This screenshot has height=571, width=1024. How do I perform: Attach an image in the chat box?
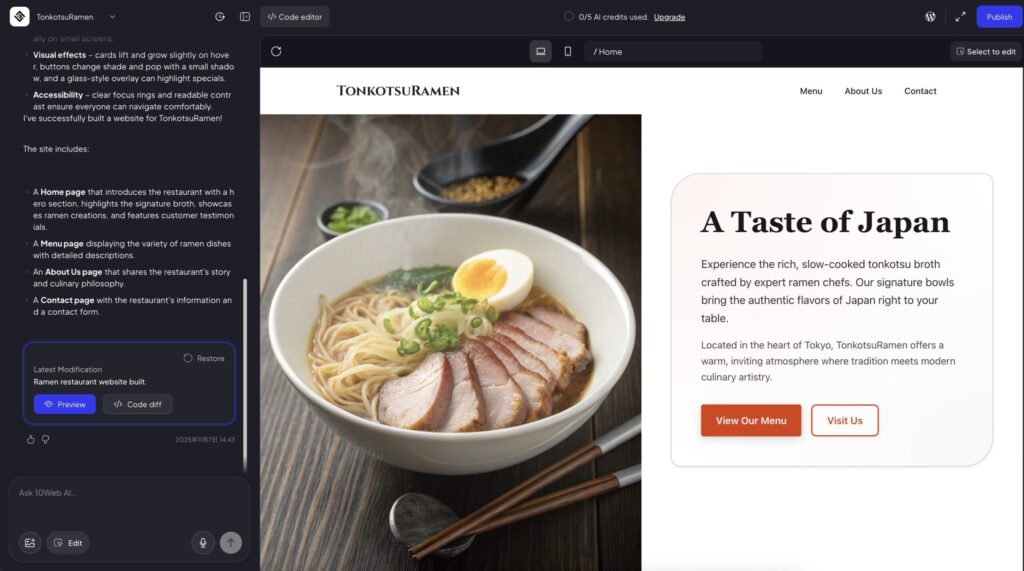point(30,543)
